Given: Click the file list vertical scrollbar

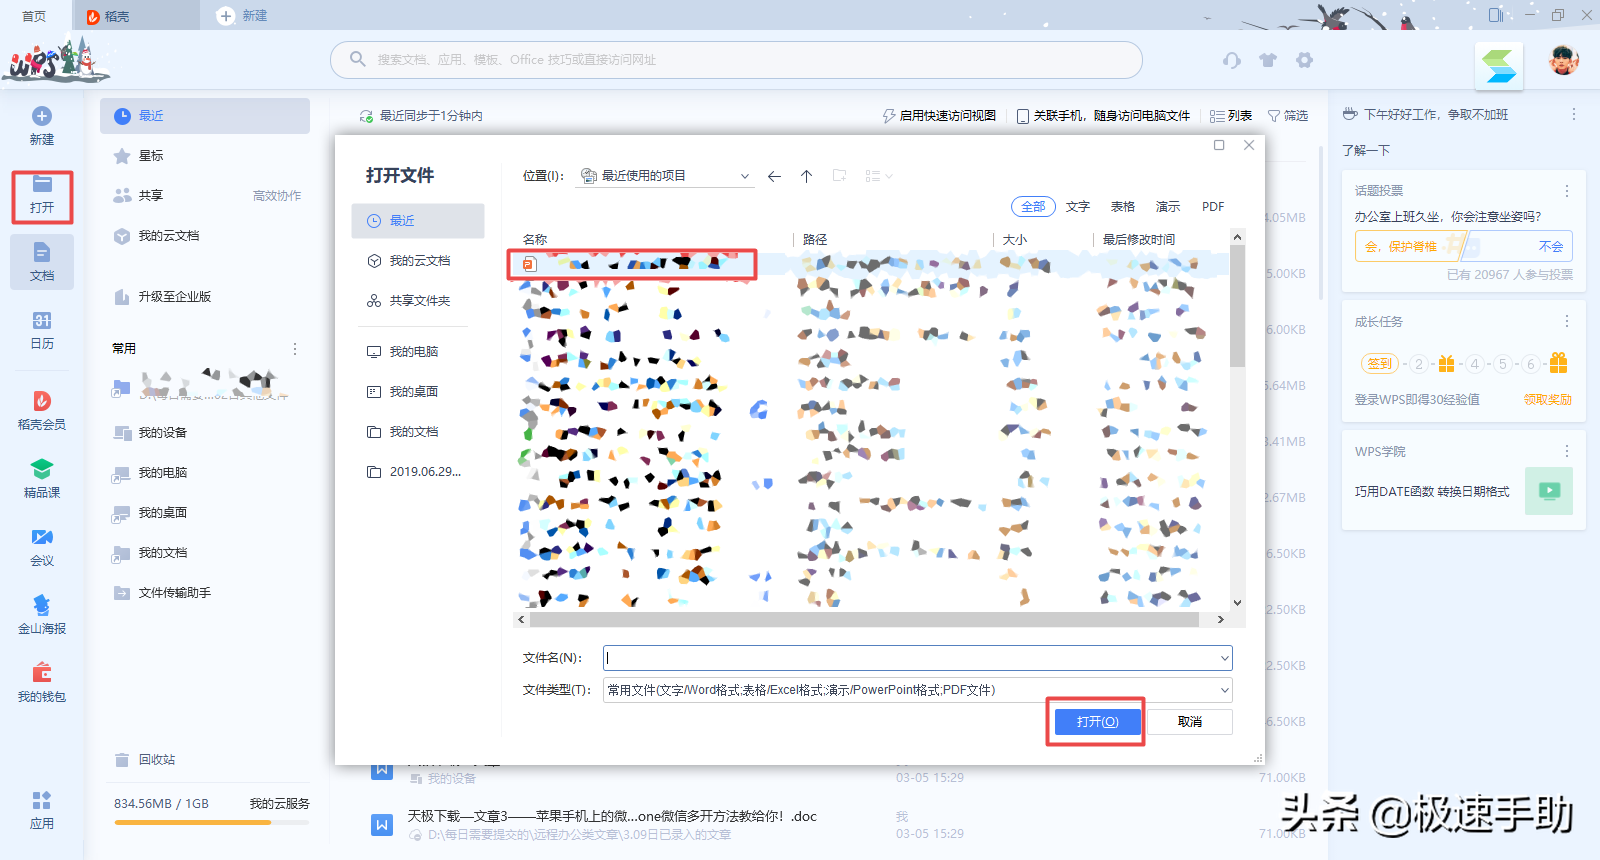Looking at the screenshot, I should 1237,310.
